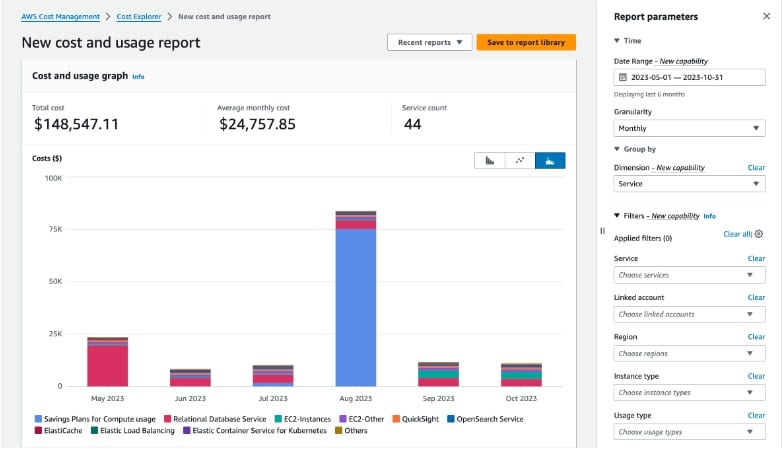Click the calendar icon in Date Range
783x449 pixels.
[622, 77]
